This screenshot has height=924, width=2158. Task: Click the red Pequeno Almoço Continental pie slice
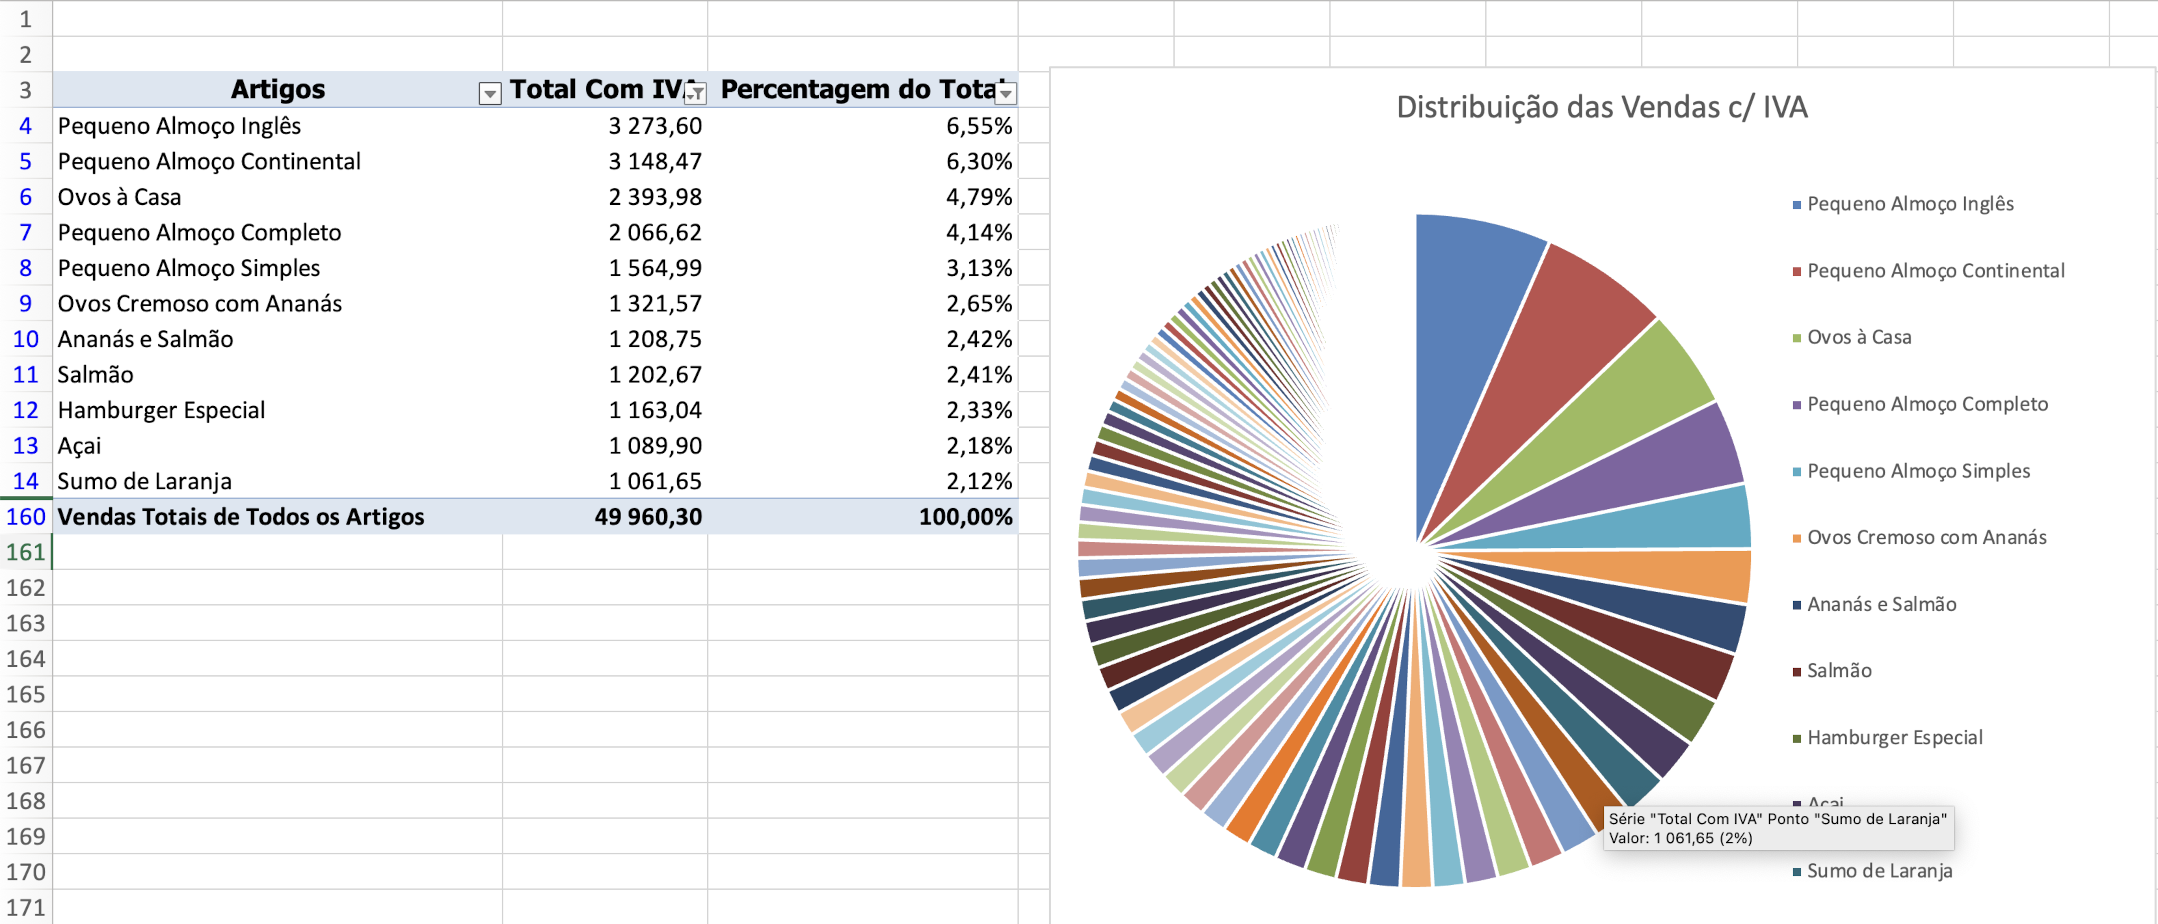[x=1550, y=350]
